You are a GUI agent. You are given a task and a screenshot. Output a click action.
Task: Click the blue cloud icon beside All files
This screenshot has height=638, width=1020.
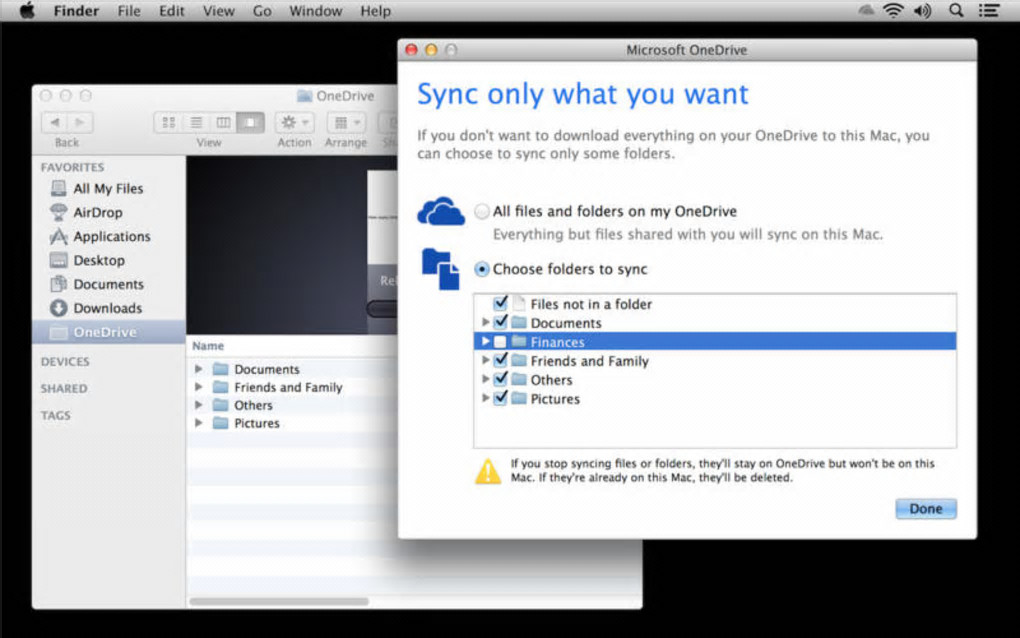[441, 211]
